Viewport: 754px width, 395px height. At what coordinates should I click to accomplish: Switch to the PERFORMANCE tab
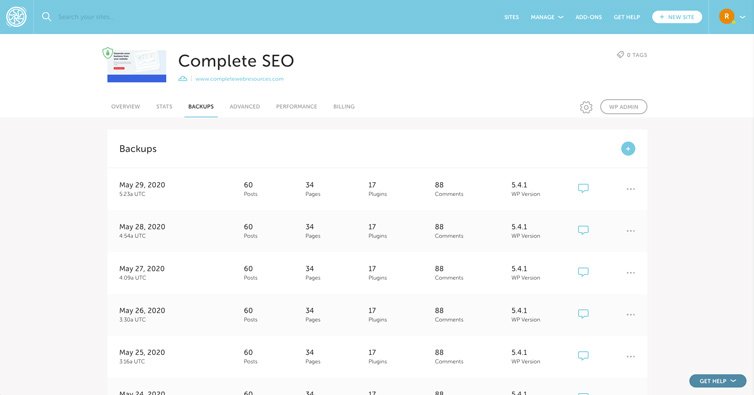point(296,106)
